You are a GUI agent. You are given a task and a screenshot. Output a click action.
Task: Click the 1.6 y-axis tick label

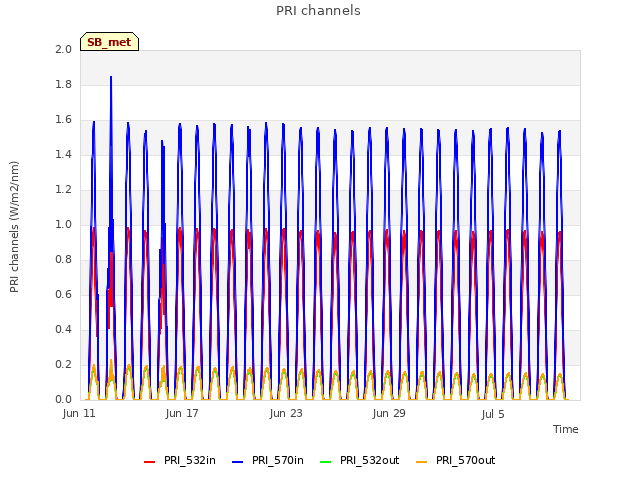point(63,120)
